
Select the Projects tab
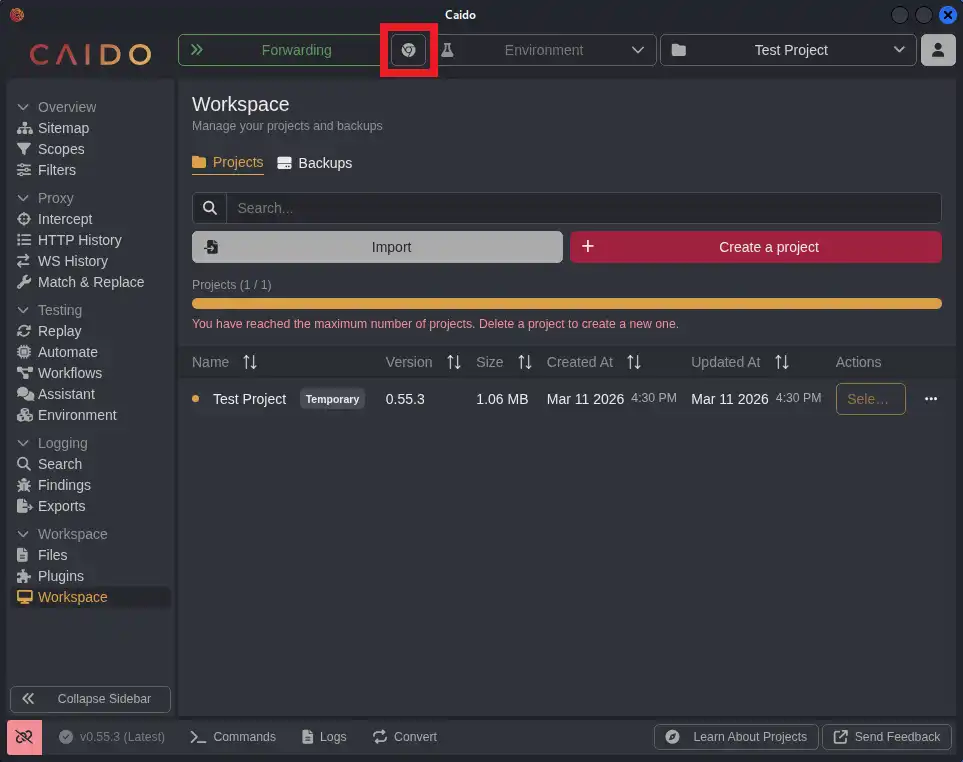[x=228, y=162]
